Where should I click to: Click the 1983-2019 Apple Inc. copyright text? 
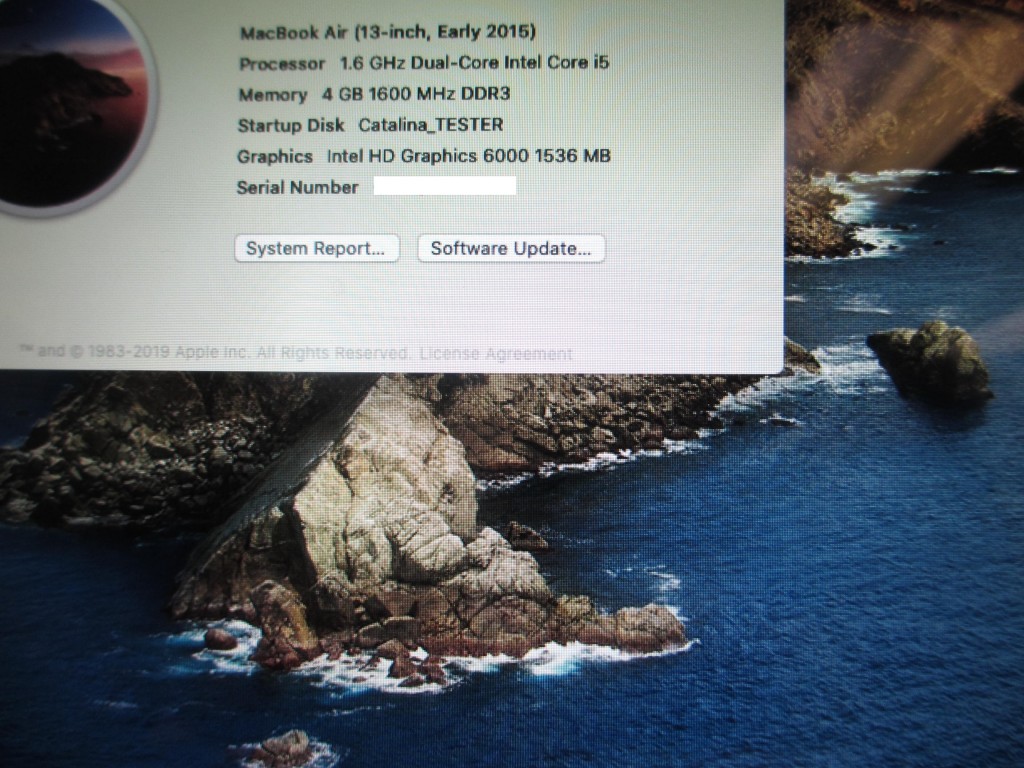[x=215, y=353]
